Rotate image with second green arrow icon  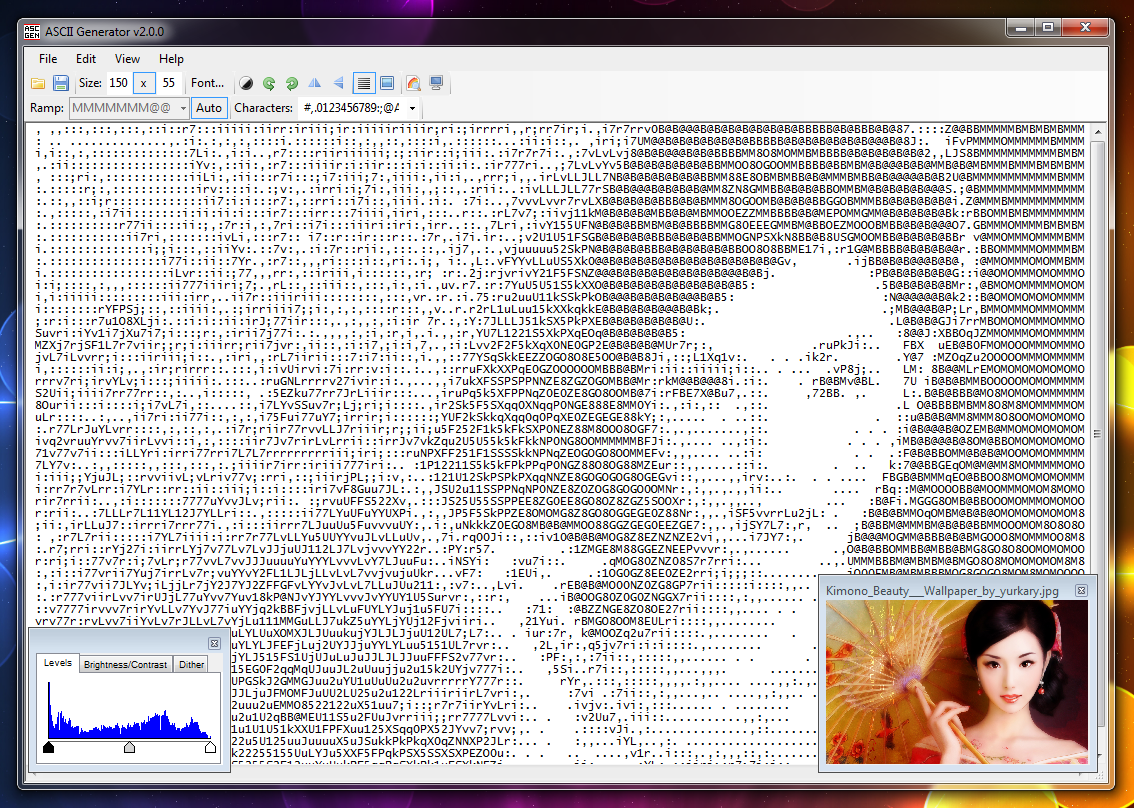[x=291, y=83]
